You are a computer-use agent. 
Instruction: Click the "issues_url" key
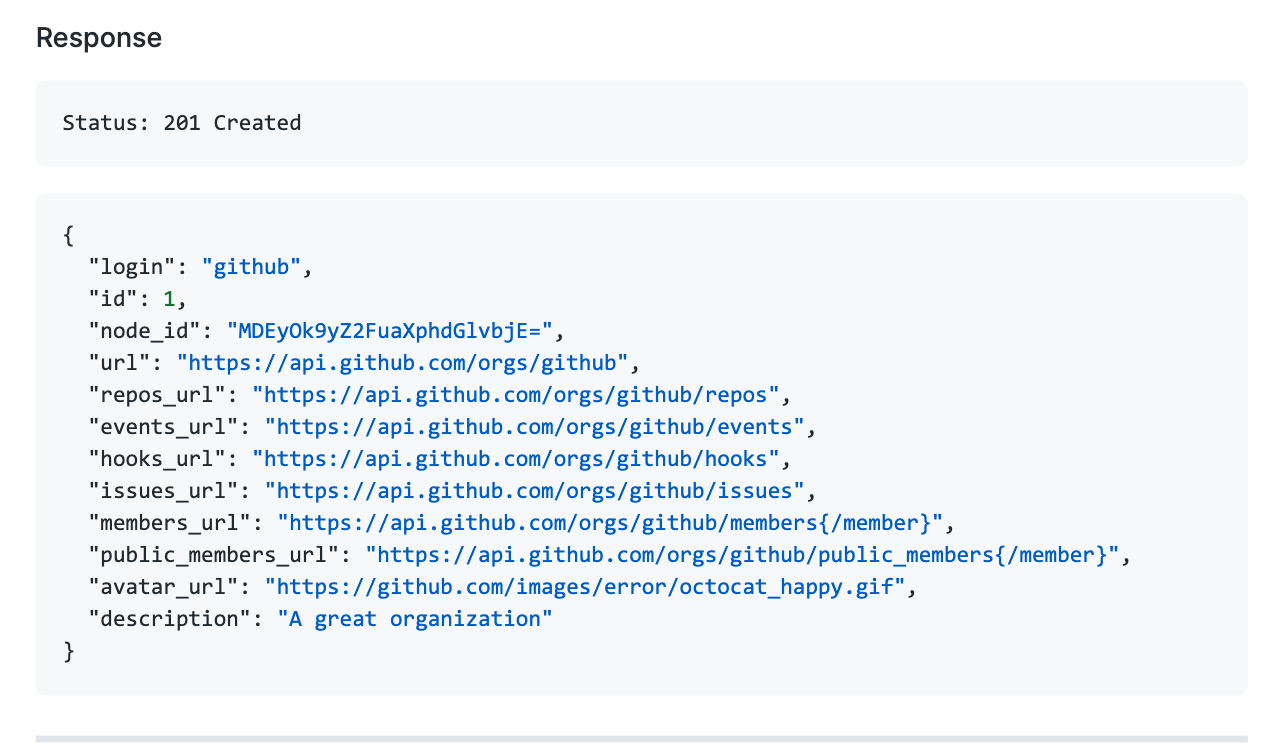(163, 491)
